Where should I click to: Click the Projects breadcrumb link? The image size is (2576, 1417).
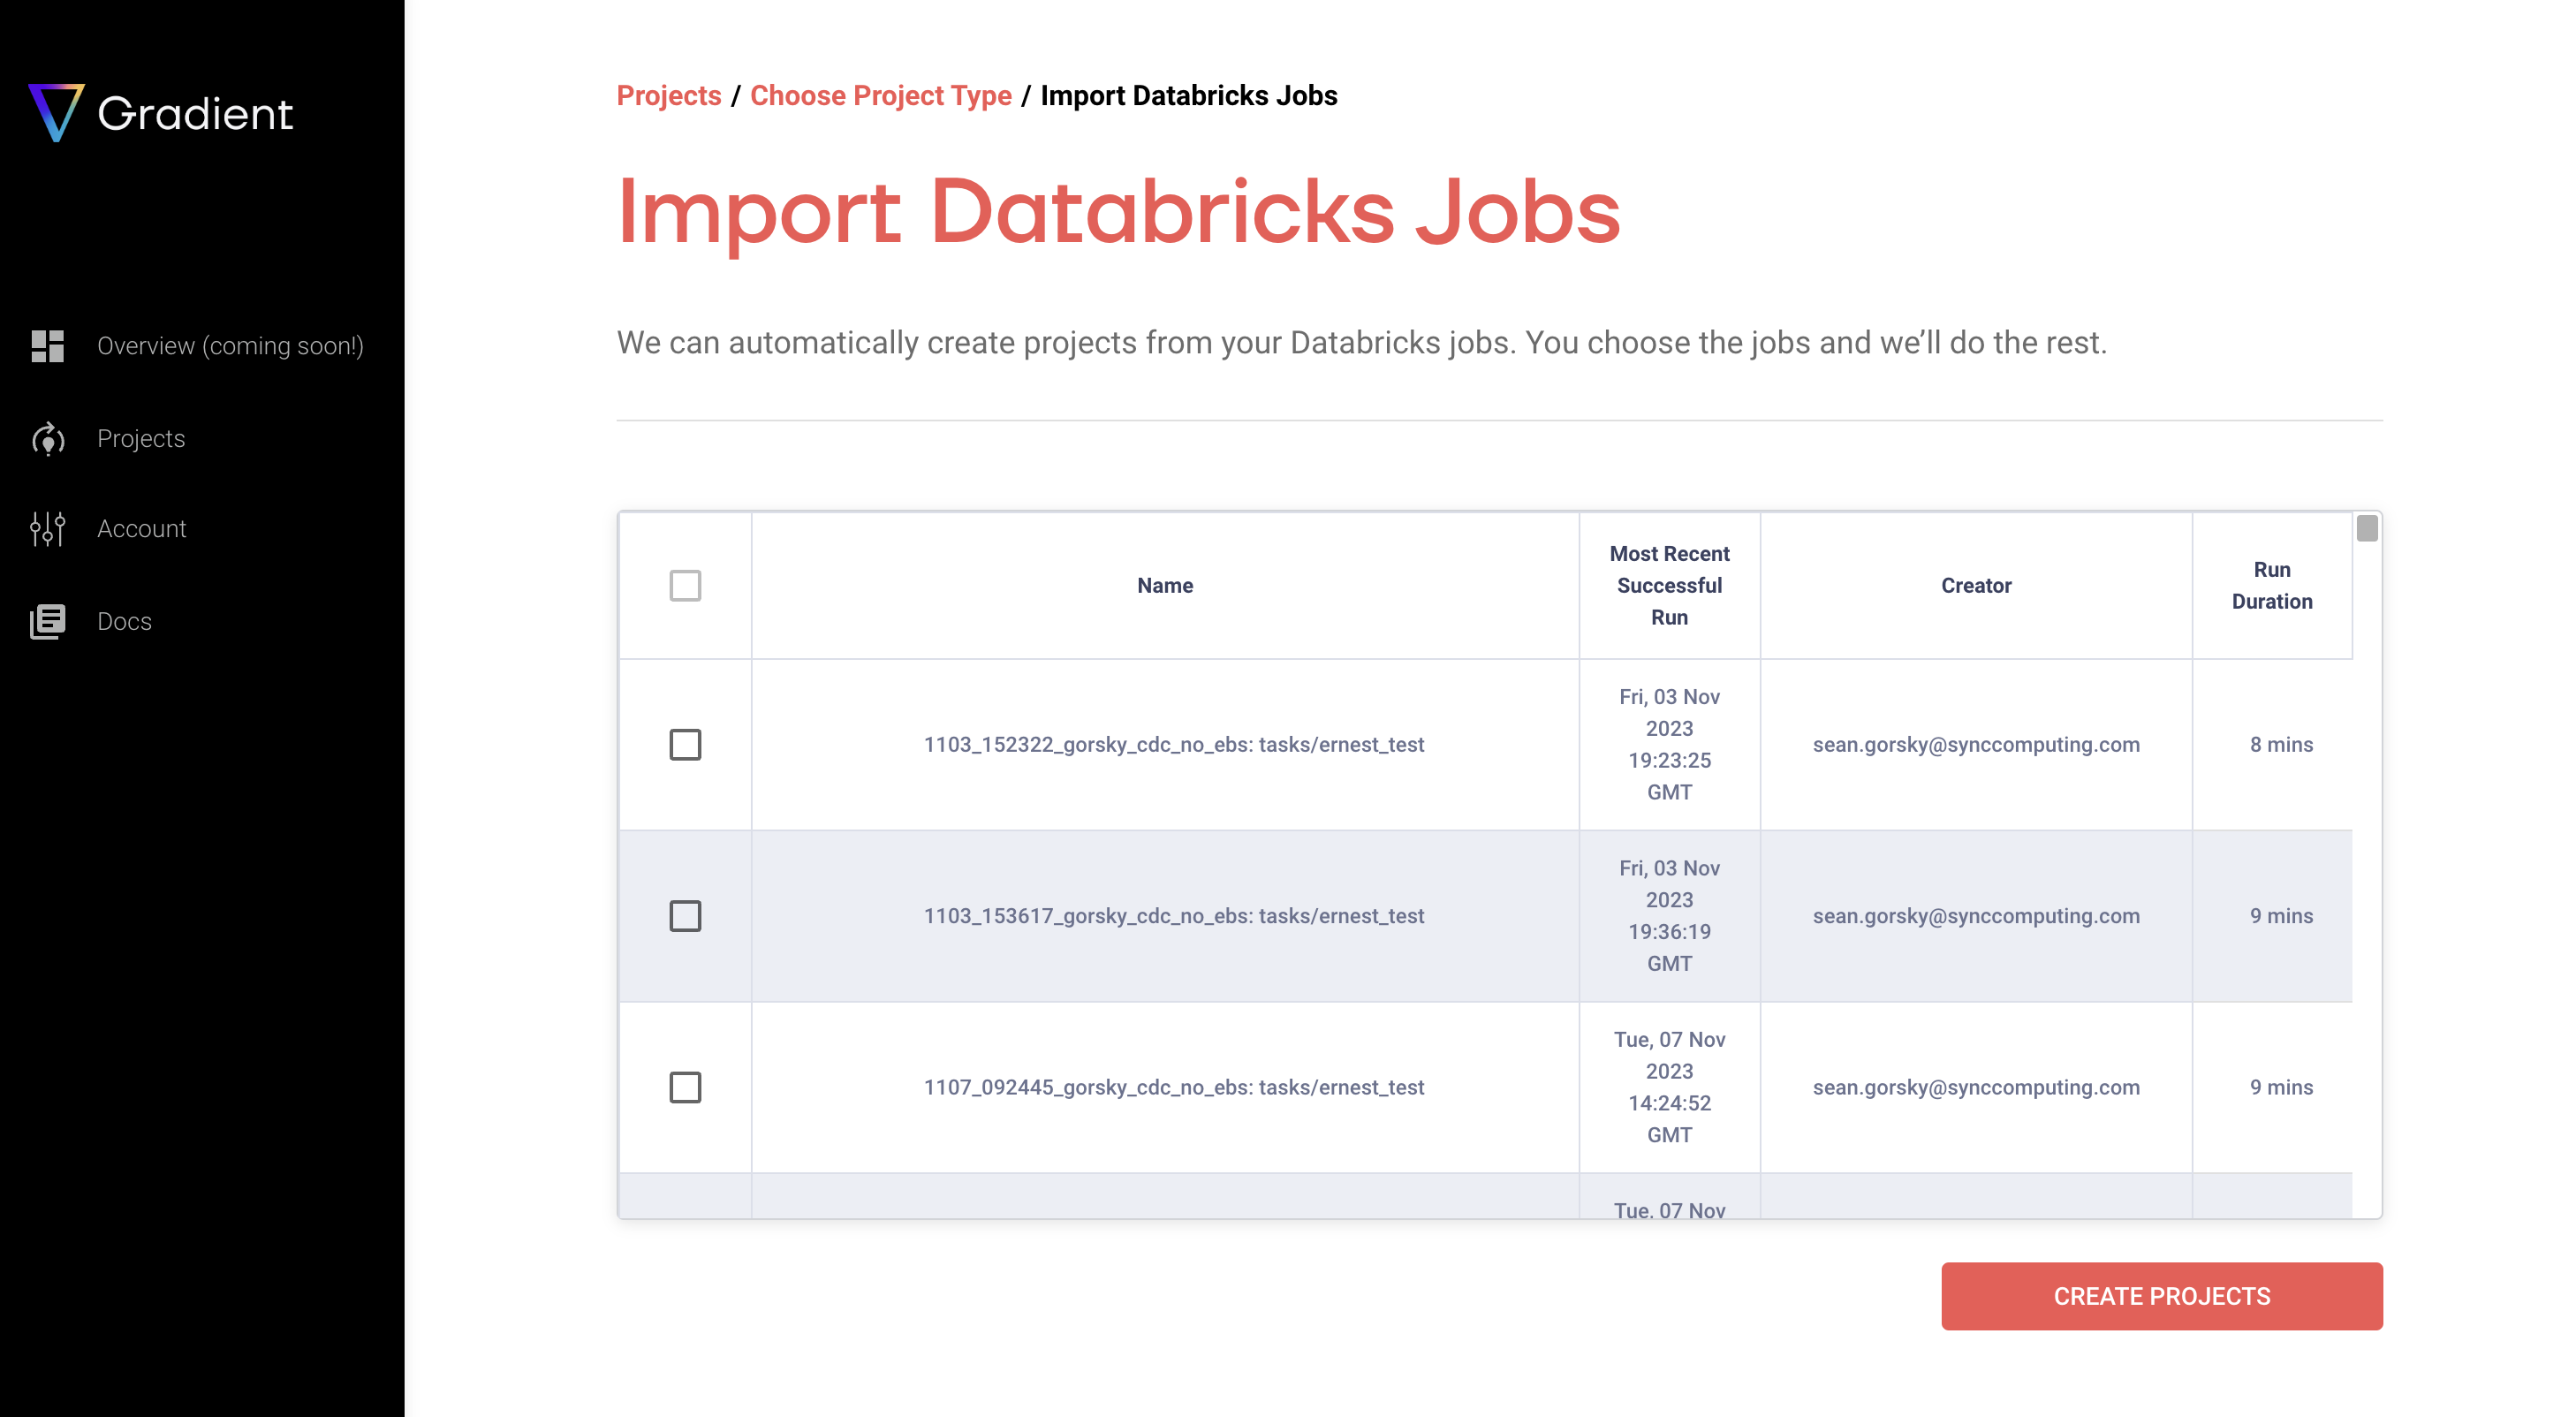(669, 95)
